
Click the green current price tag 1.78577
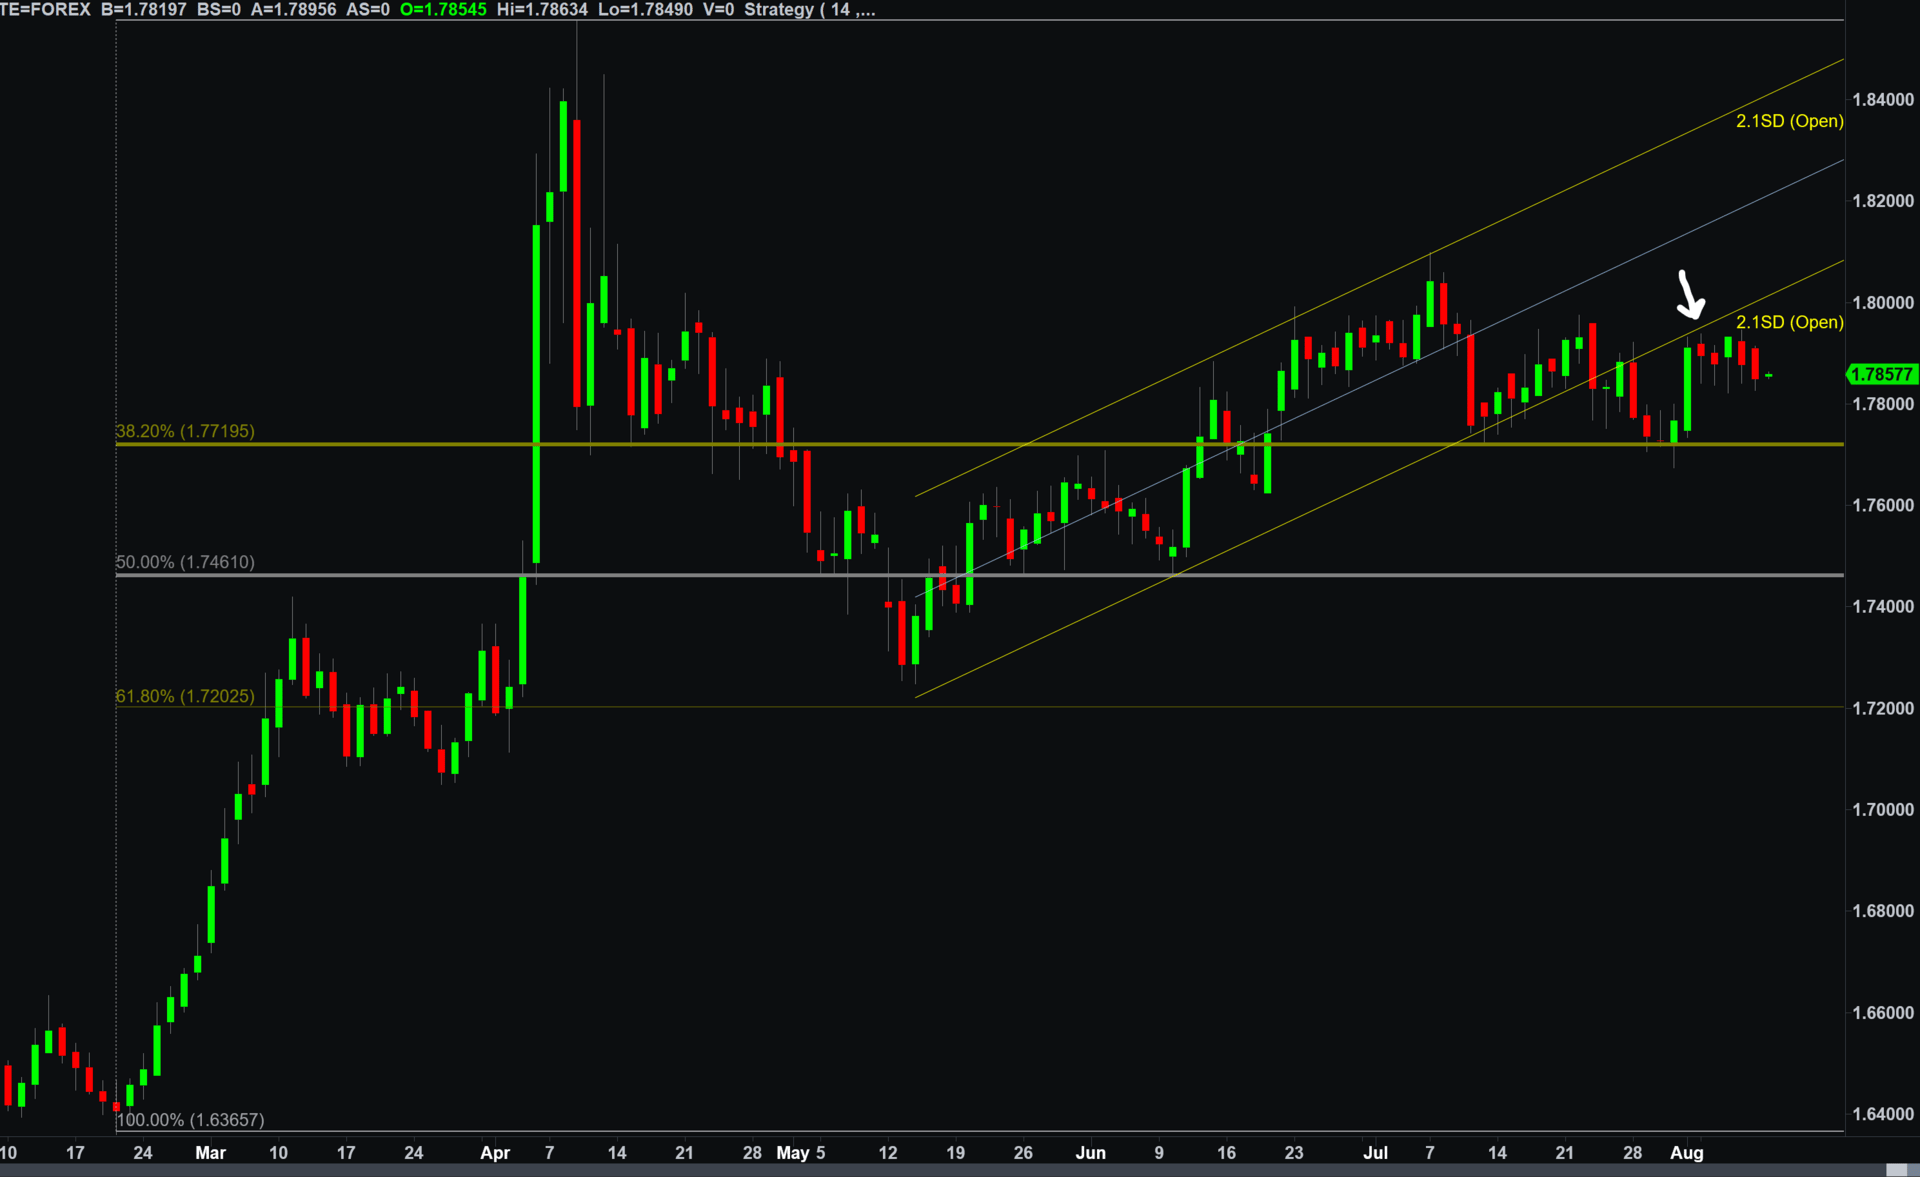pyautogui.click(x=1881, y=375)
